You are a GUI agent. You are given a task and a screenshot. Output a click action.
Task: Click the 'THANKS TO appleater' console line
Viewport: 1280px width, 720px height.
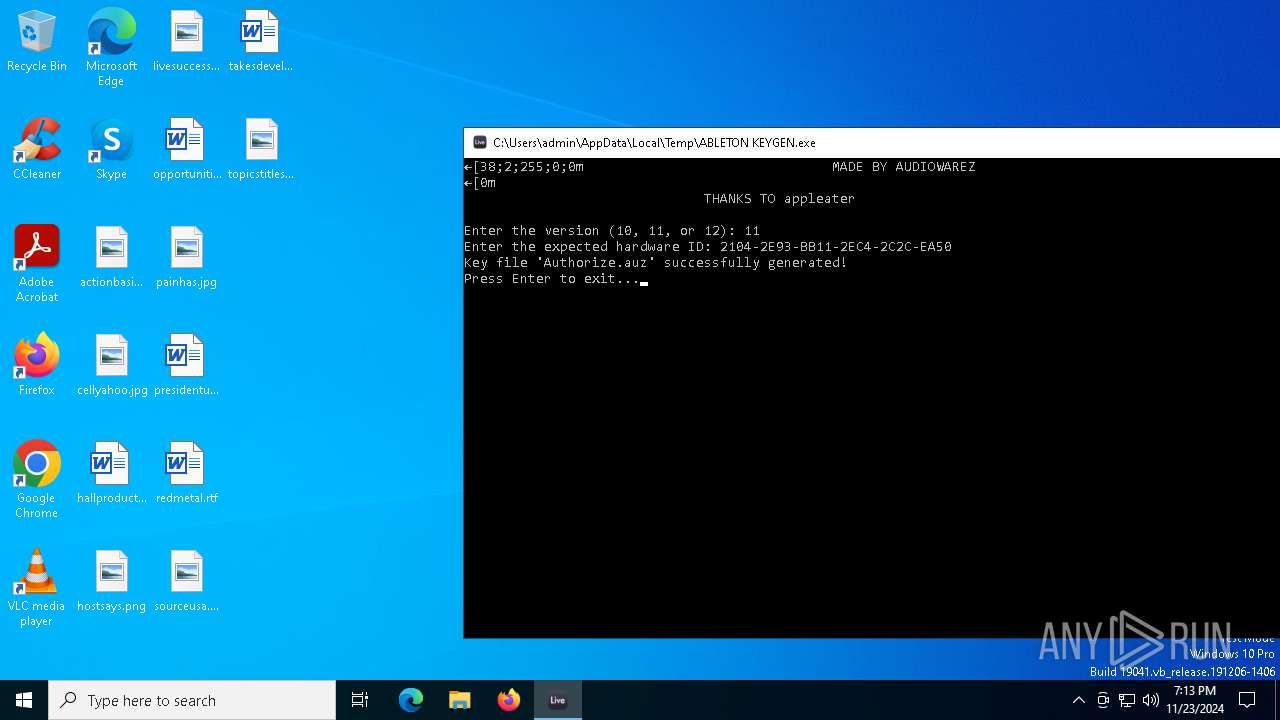pyautogui.click(x=780, y=199)
